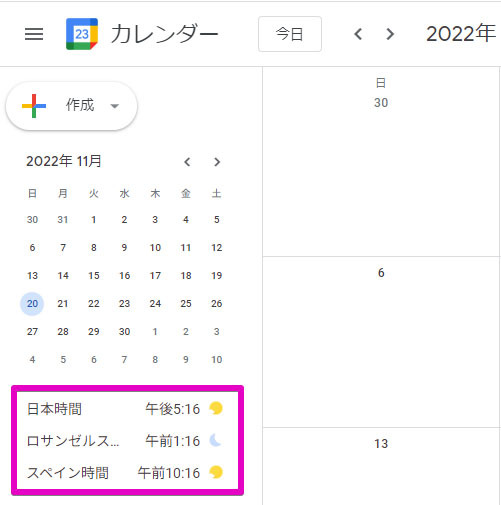Open day 13 in the main grid
501x505 pixels.
(x=381, y=444)
